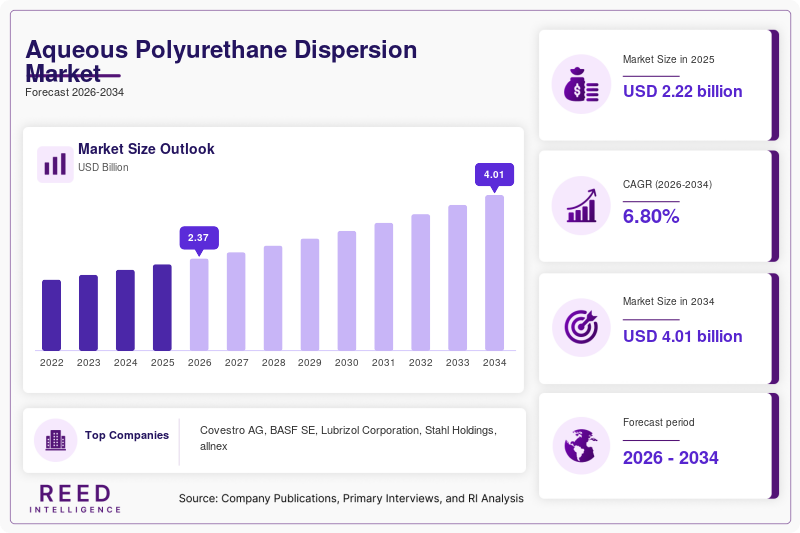
Task: Click the target bullseye icon for 2034
Action: (x=581, y=327)
